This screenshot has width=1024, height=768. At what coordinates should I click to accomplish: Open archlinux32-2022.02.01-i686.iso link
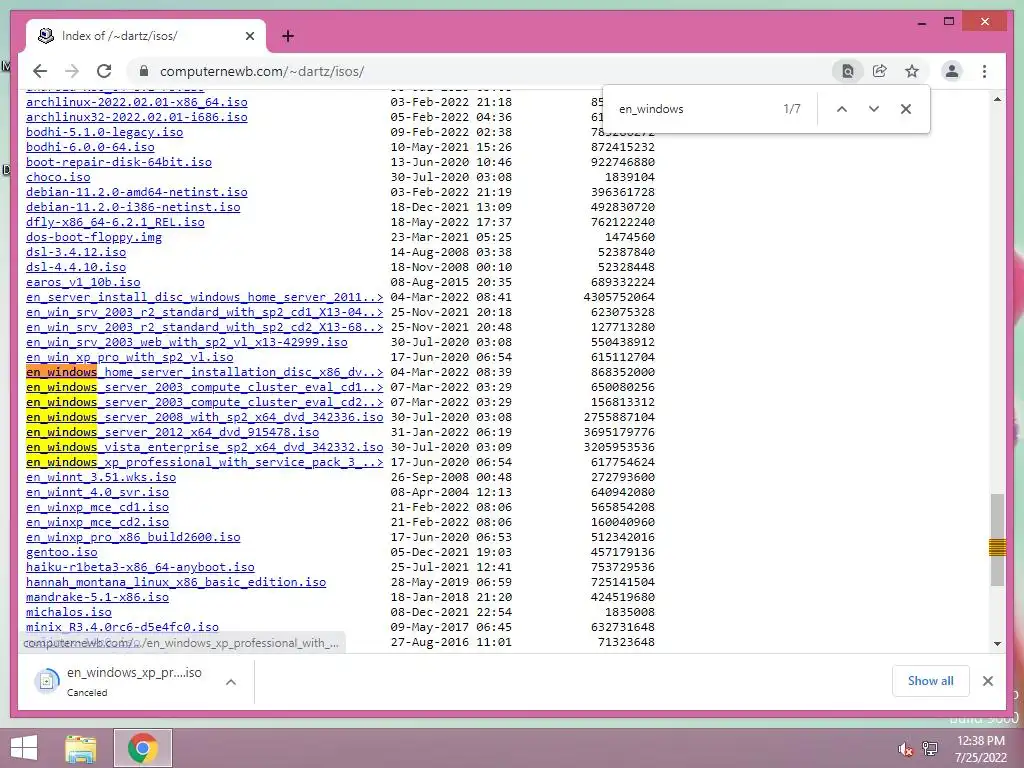click(x=136, y=117)
